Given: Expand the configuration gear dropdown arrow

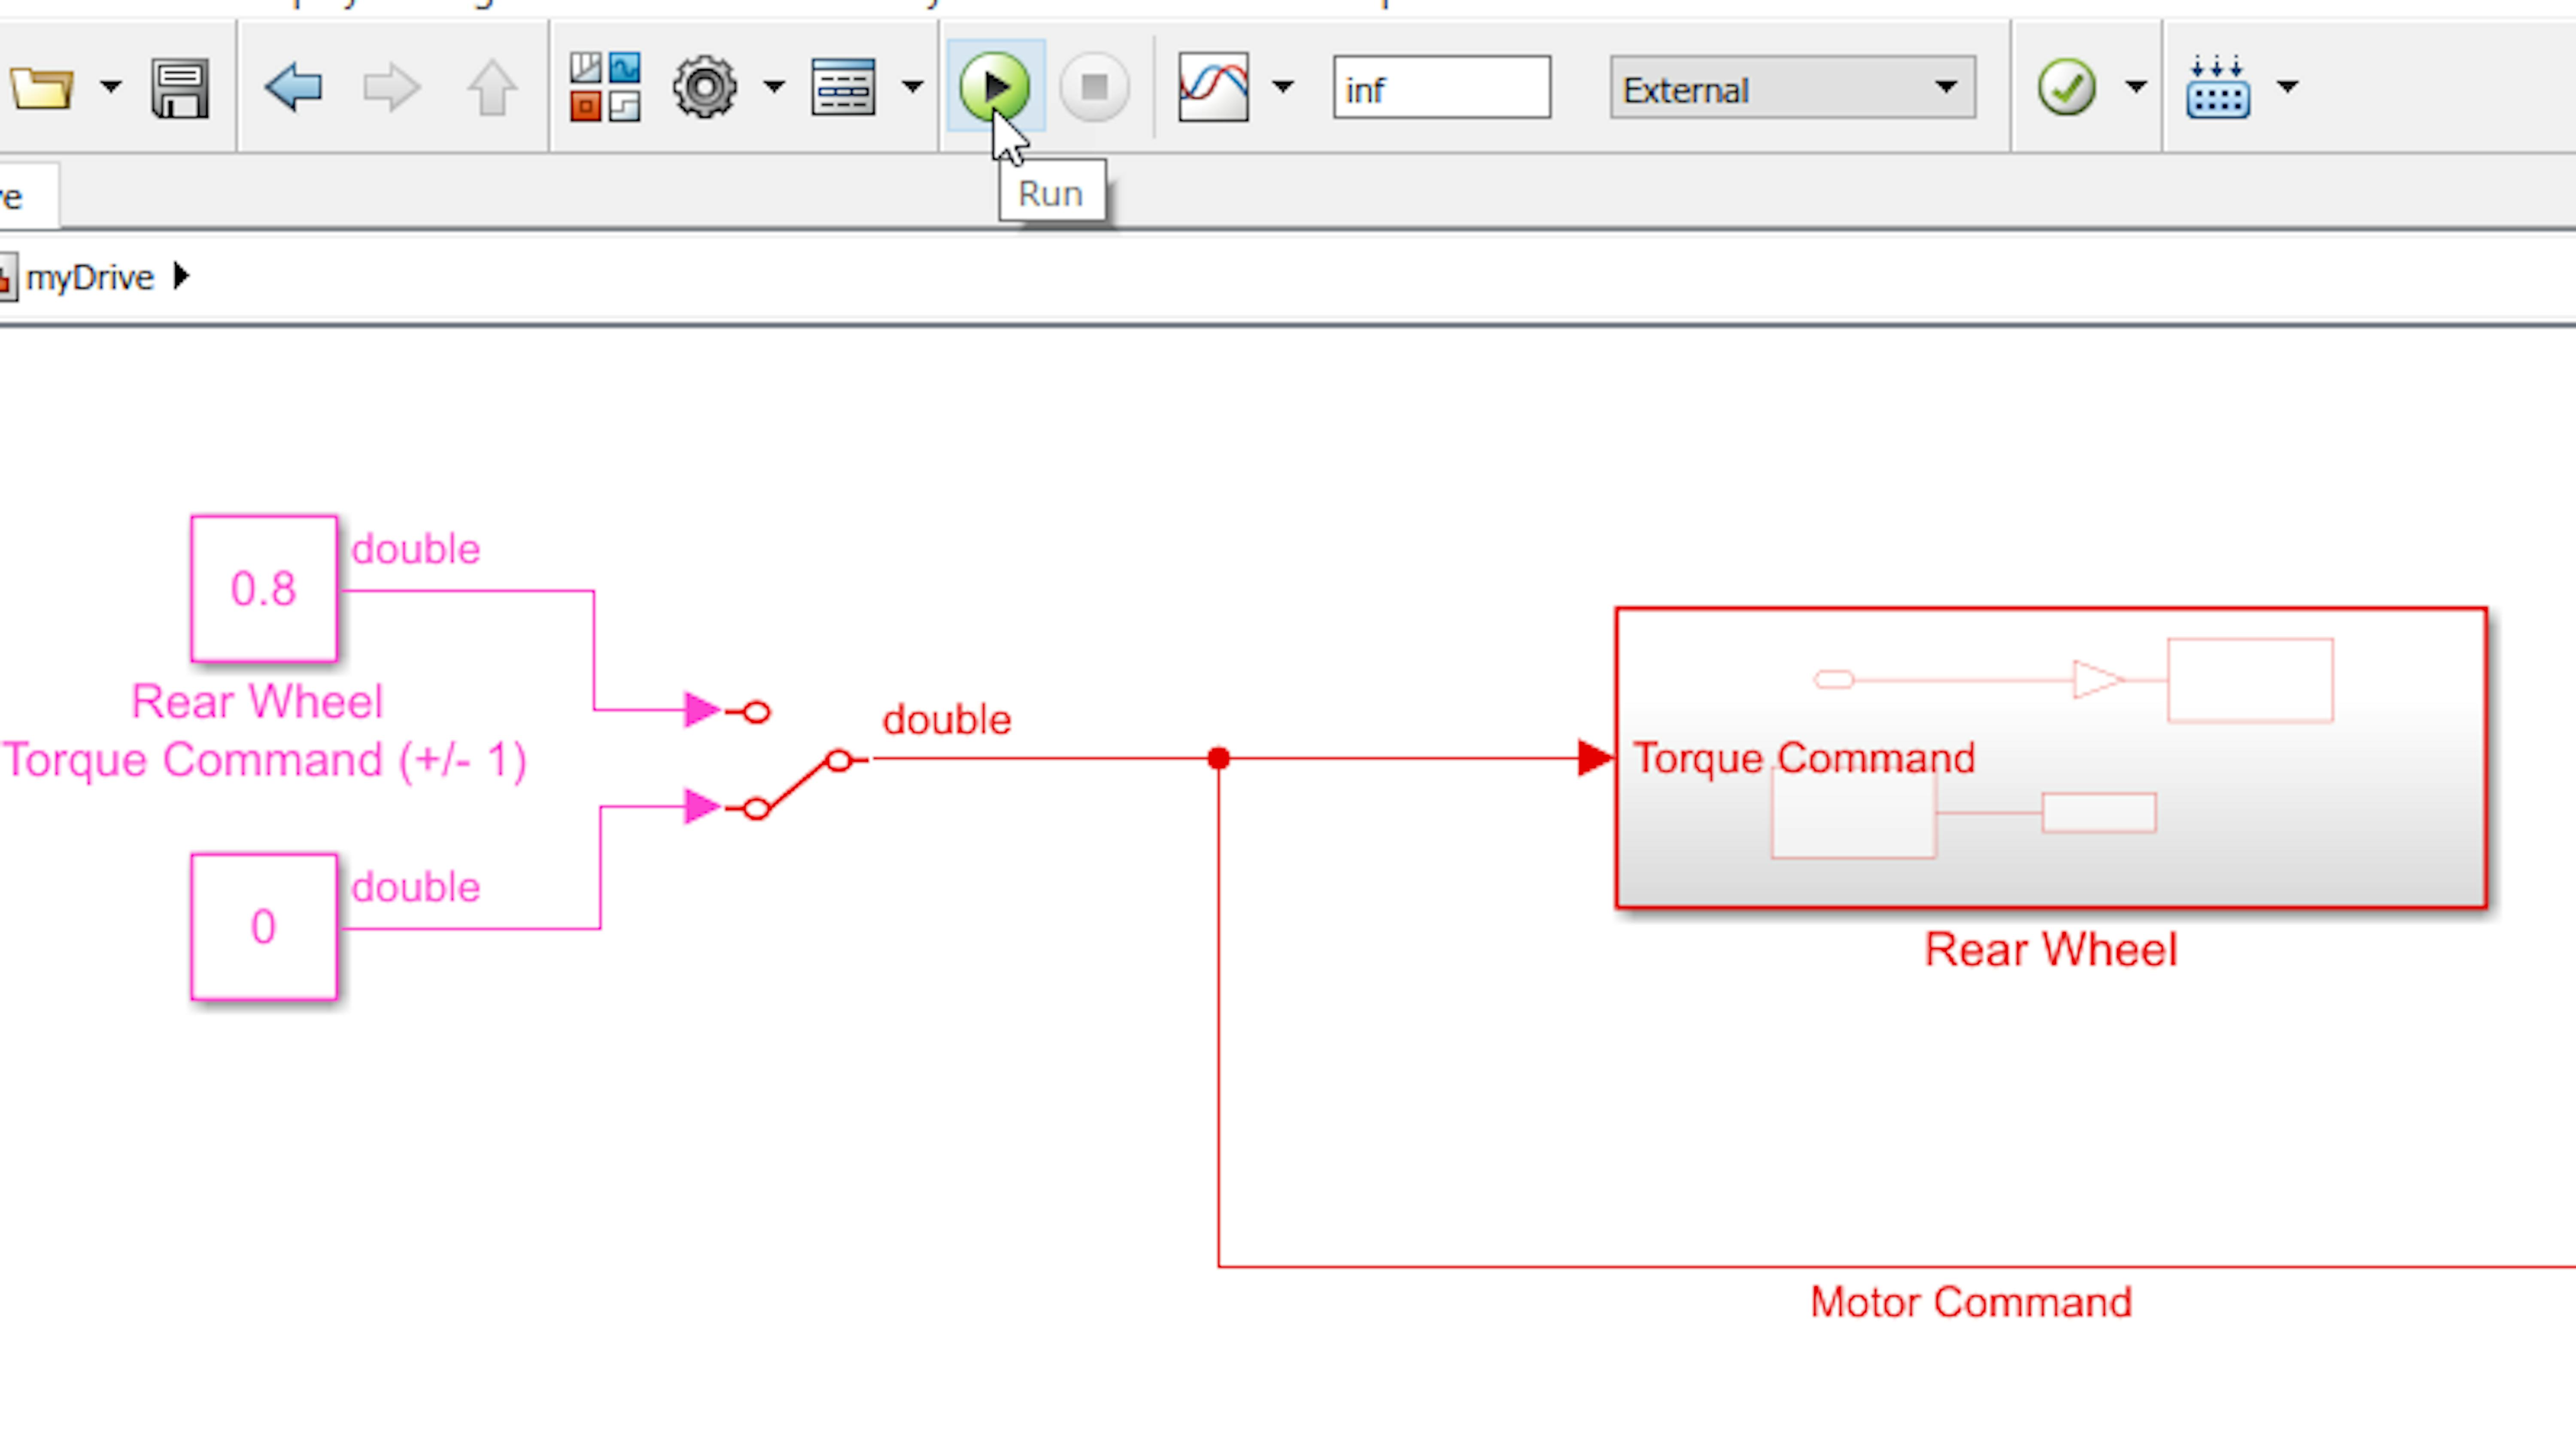Looking at the screenshot, I should (x=774, y=87).
